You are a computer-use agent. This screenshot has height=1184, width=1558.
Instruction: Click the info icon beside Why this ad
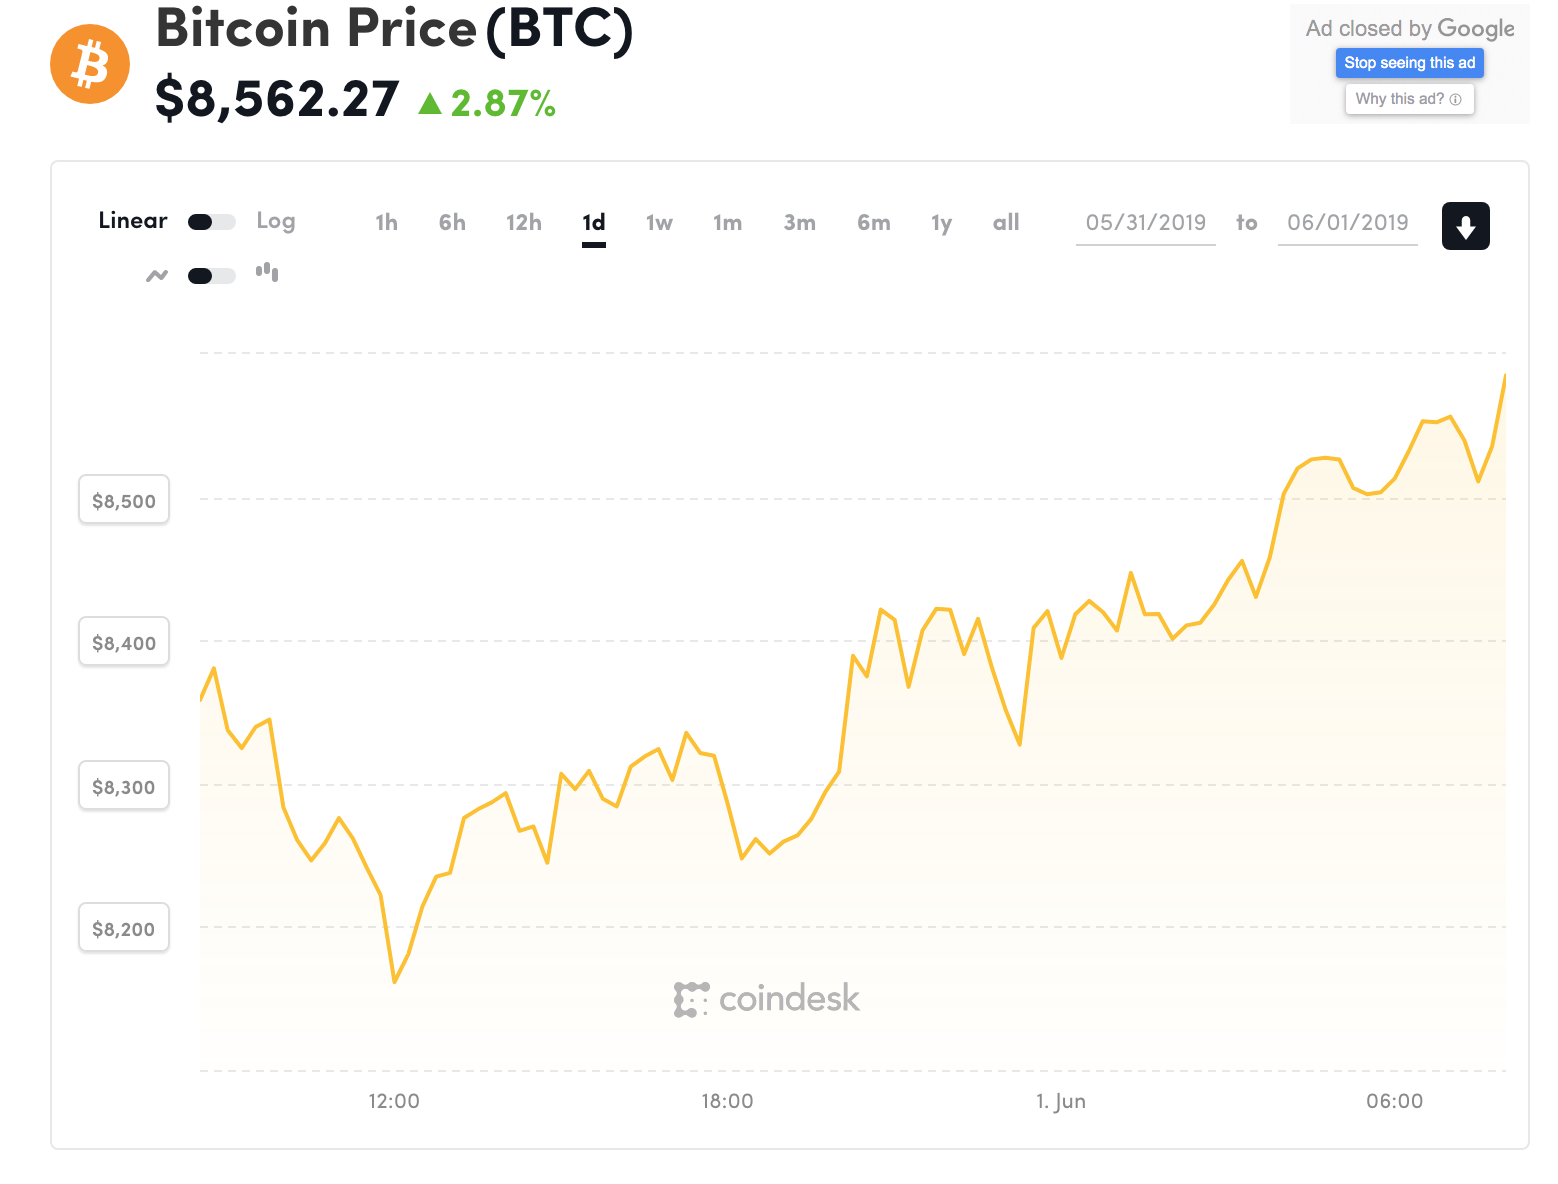pyautogui.click(x=1460, y=99)
